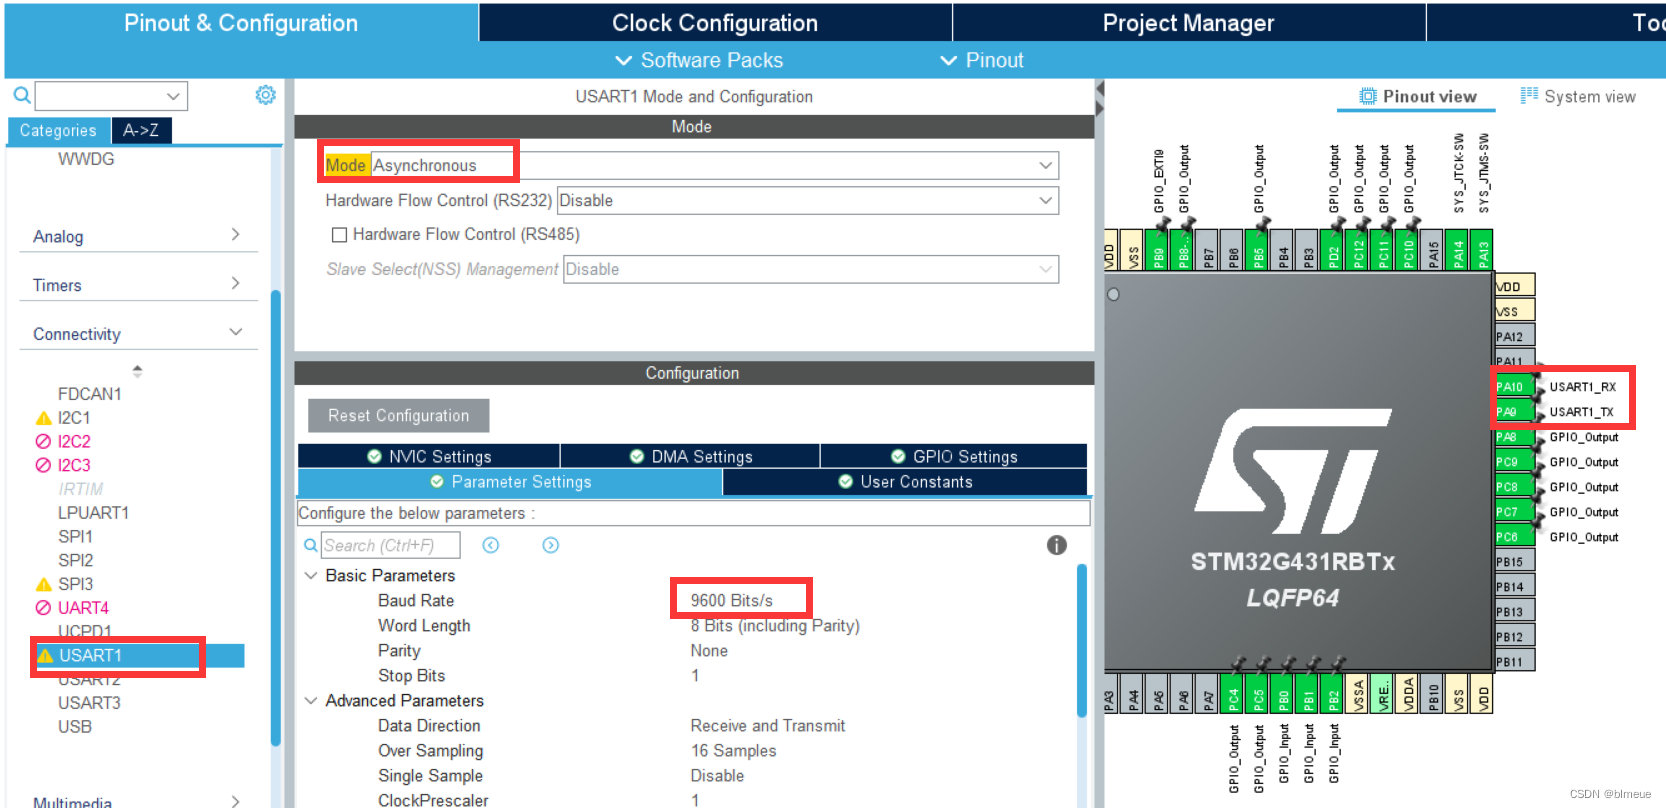Select FDCAN1 in peripheral list
The width and height of the screenshot is (1666, 808).
[89, 394]
